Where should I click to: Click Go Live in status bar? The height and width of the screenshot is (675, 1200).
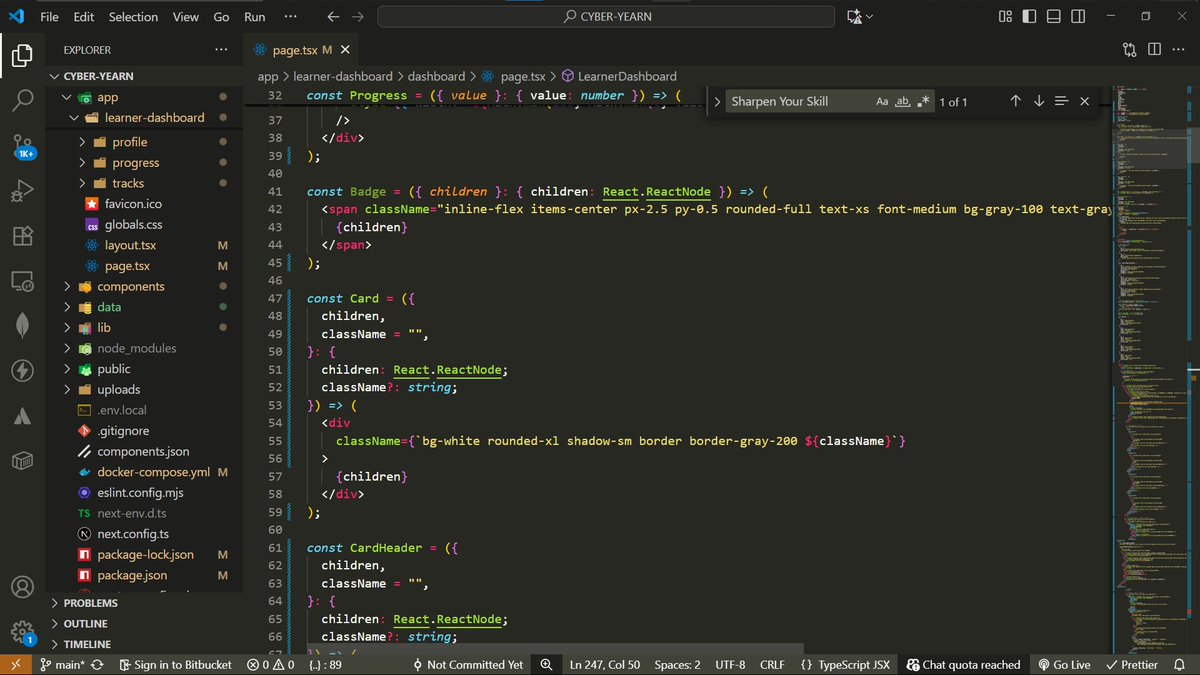pyautogui.click(x=1064, y=664)
